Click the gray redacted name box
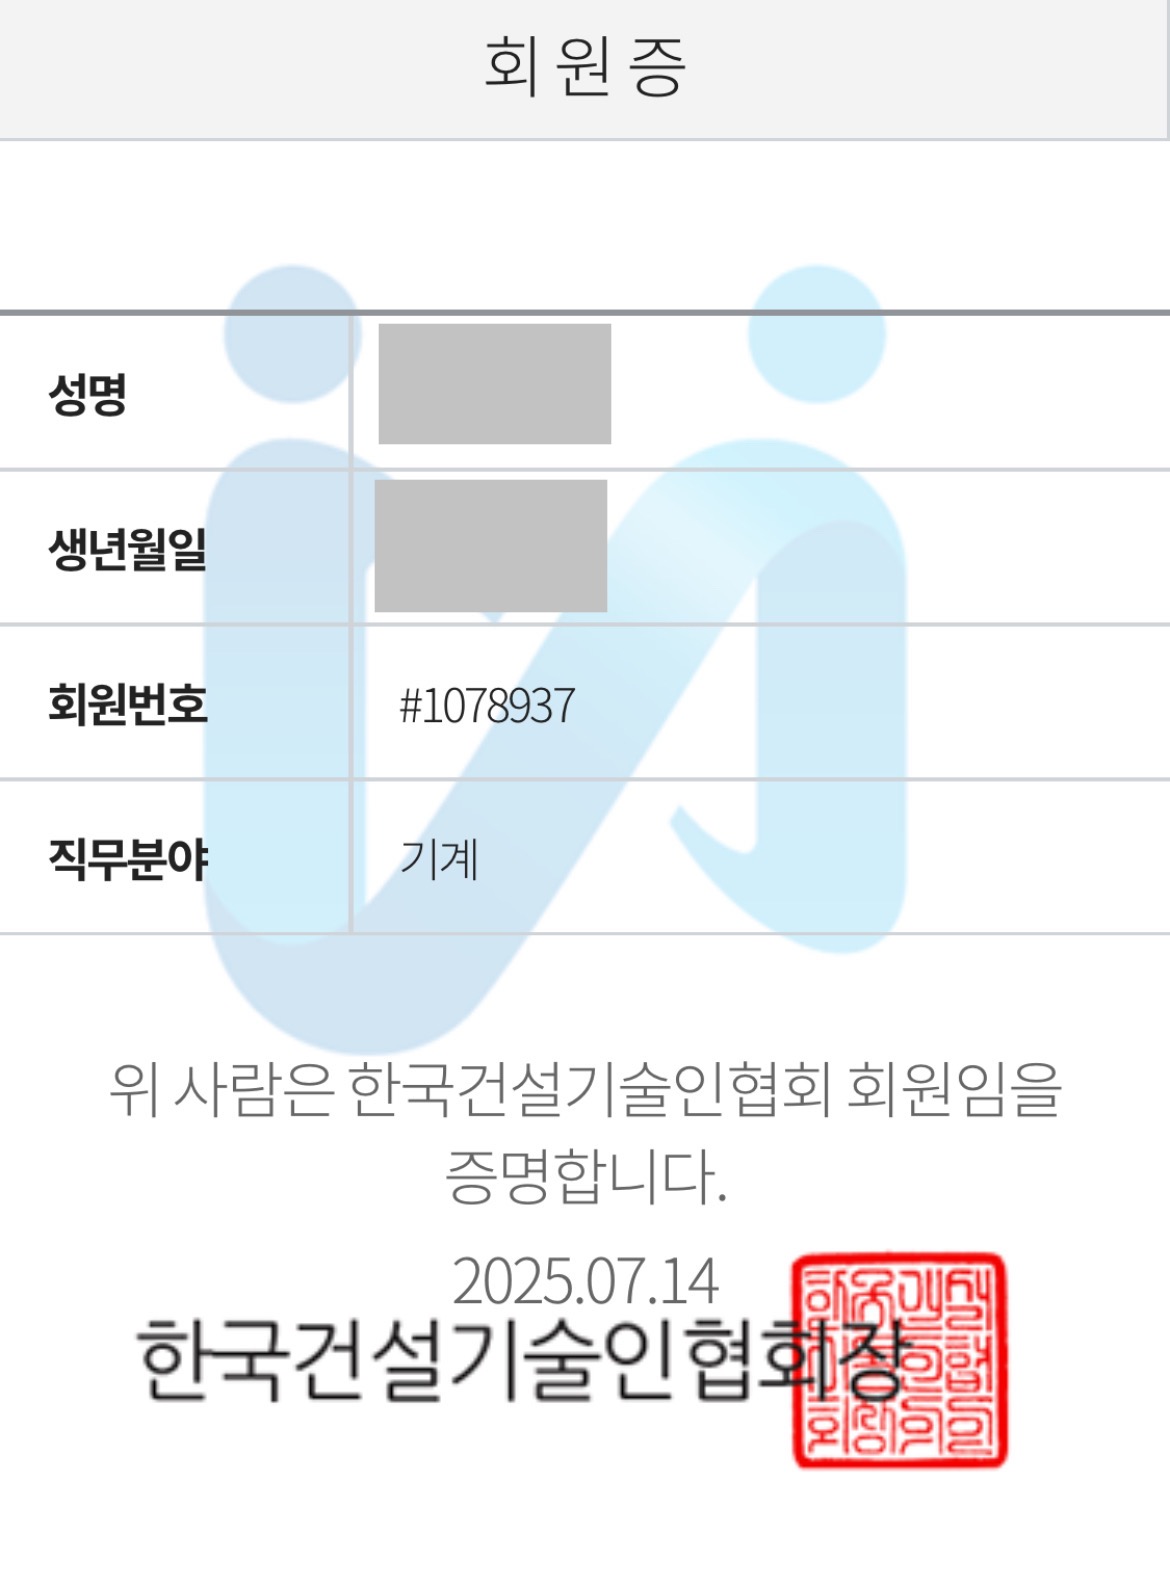The image size is (1170, 1588). (495, 384)
